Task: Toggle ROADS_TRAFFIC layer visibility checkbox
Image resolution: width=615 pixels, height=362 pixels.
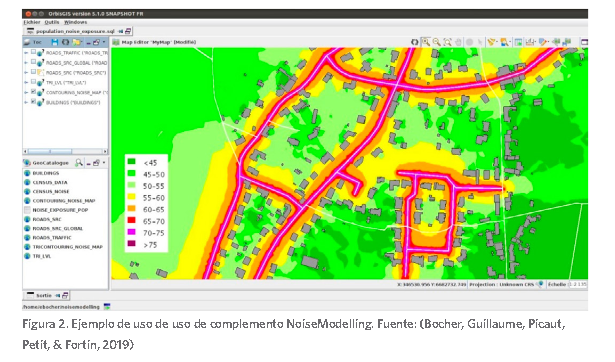Action: [x=33, y=52]
